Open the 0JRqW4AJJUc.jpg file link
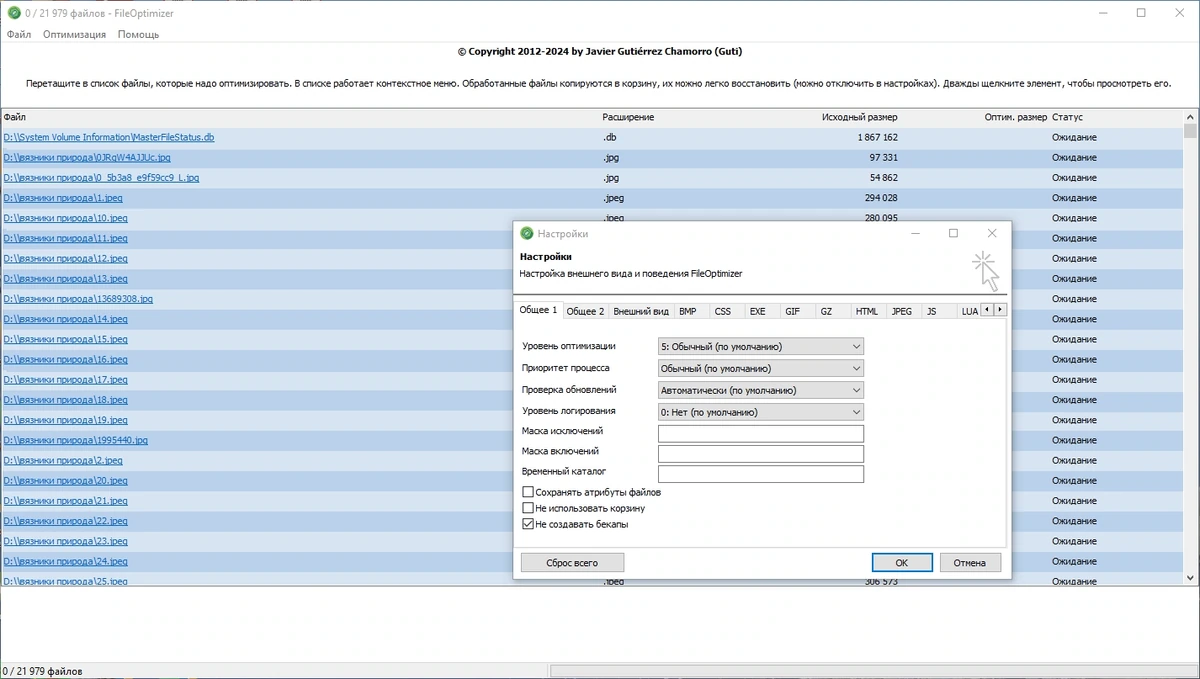Screen dimensions: 1200x679 coord(87,157)
